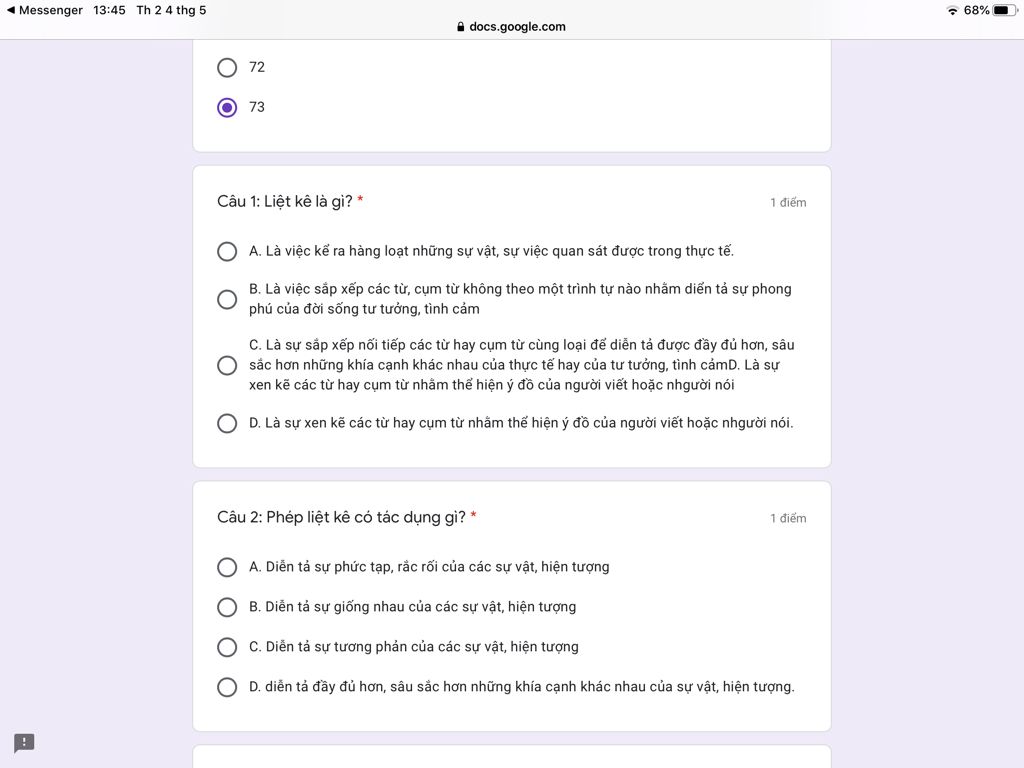1024x768 pixels.
Task: Tap the Messenger back link text
Action: [50, 10]
